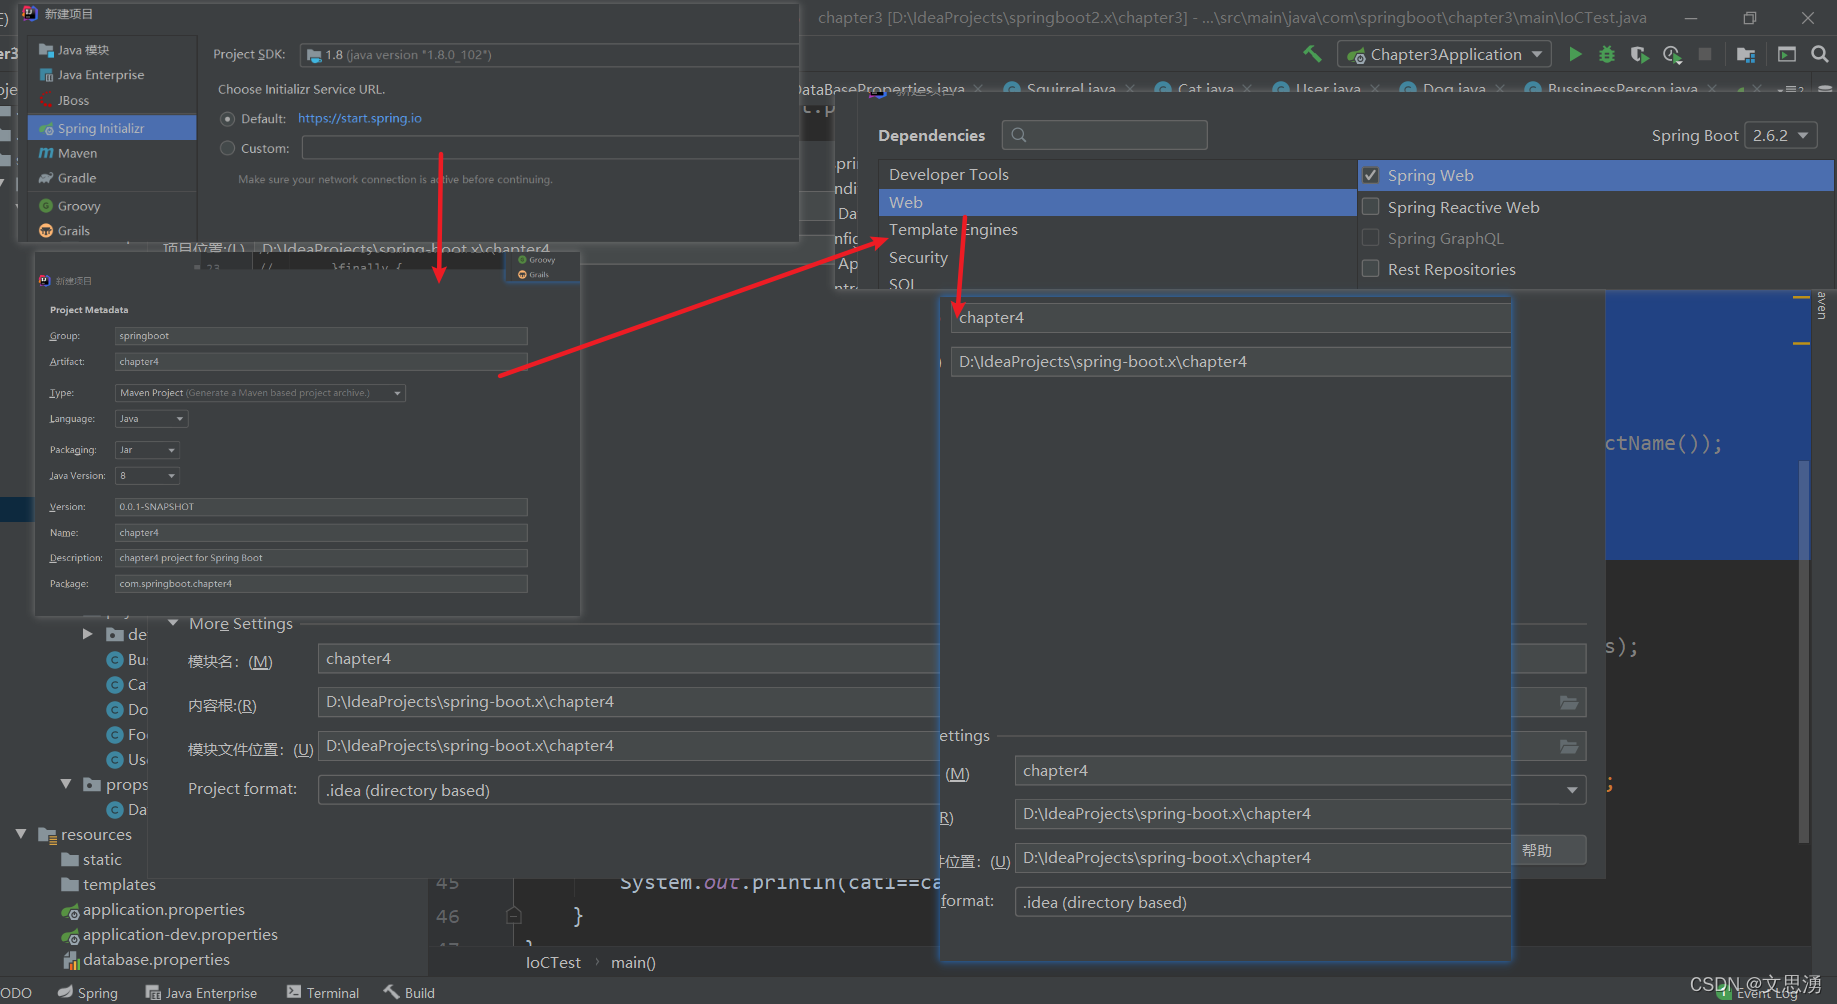Screen dimensions: 1837x1004
Task: Click browse folder icon for 模块文件位置 path
Action: [1569, 747]
